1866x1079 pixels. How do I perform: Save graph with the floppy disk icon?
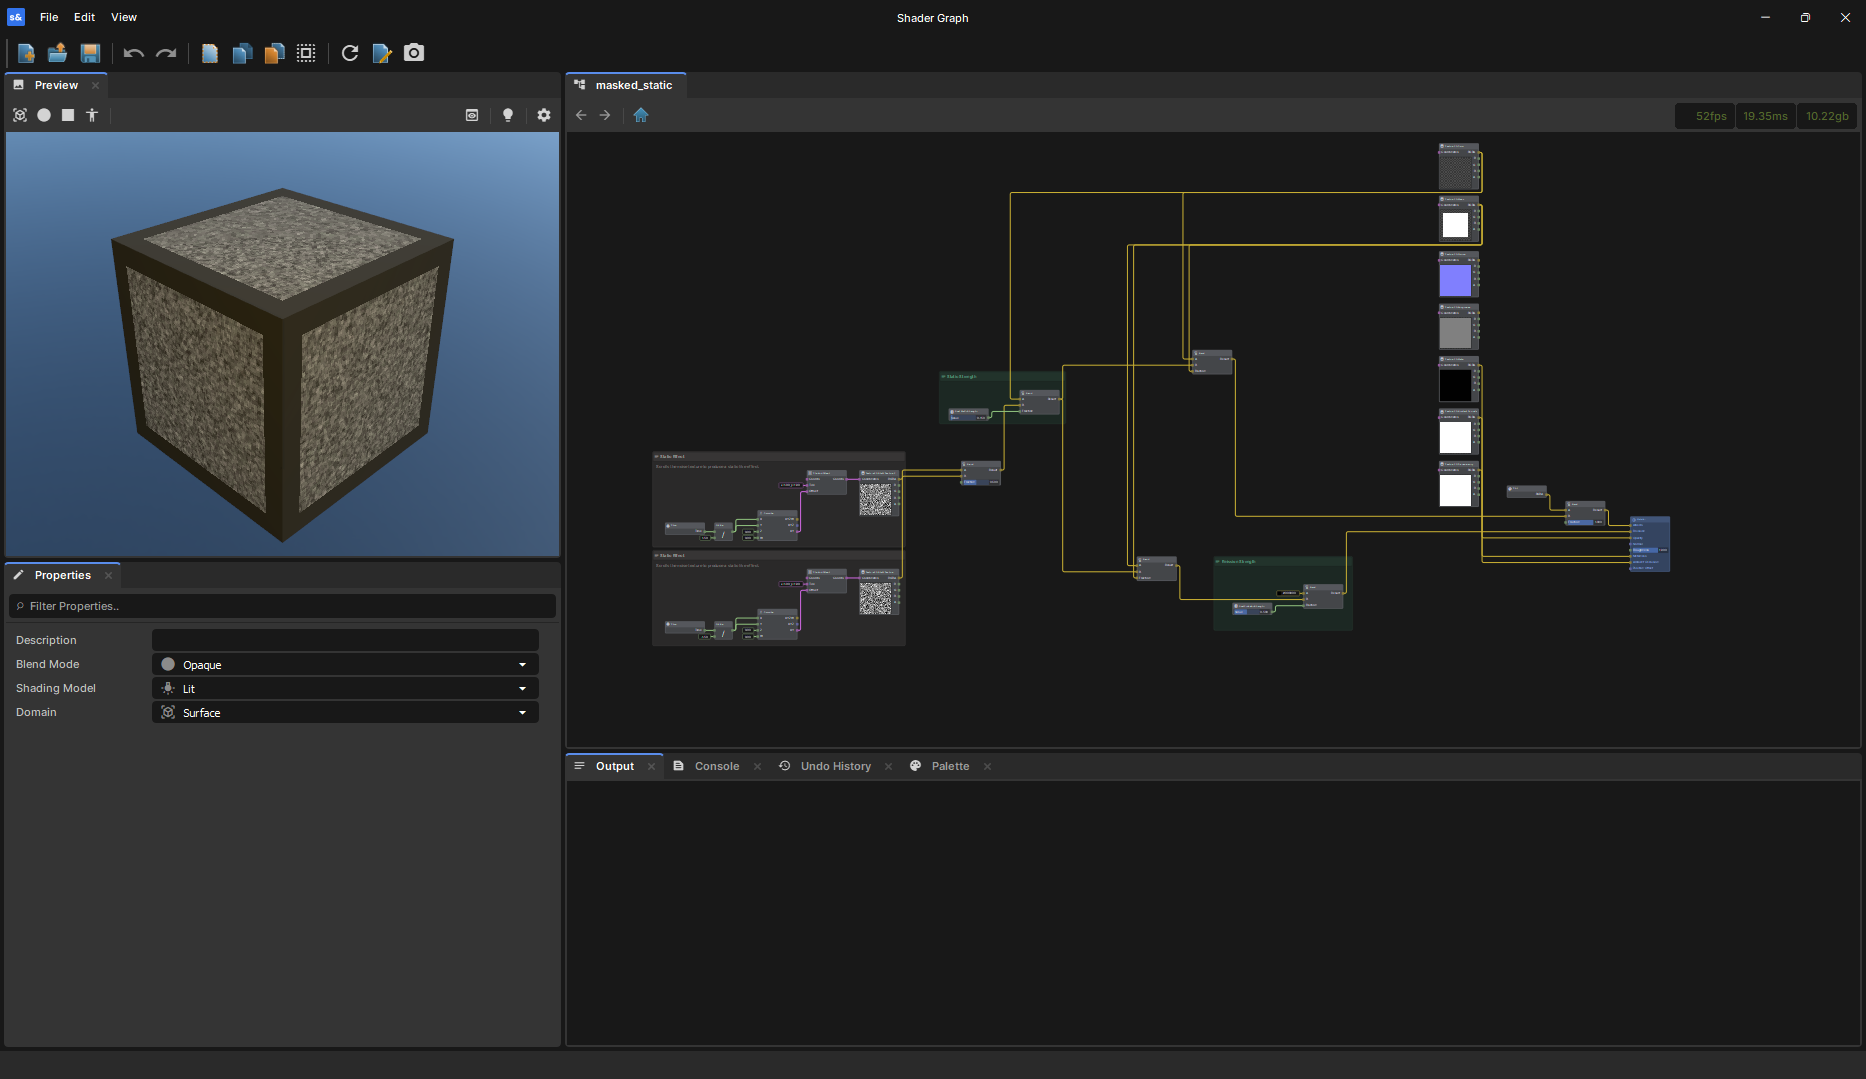pos(90,53)
